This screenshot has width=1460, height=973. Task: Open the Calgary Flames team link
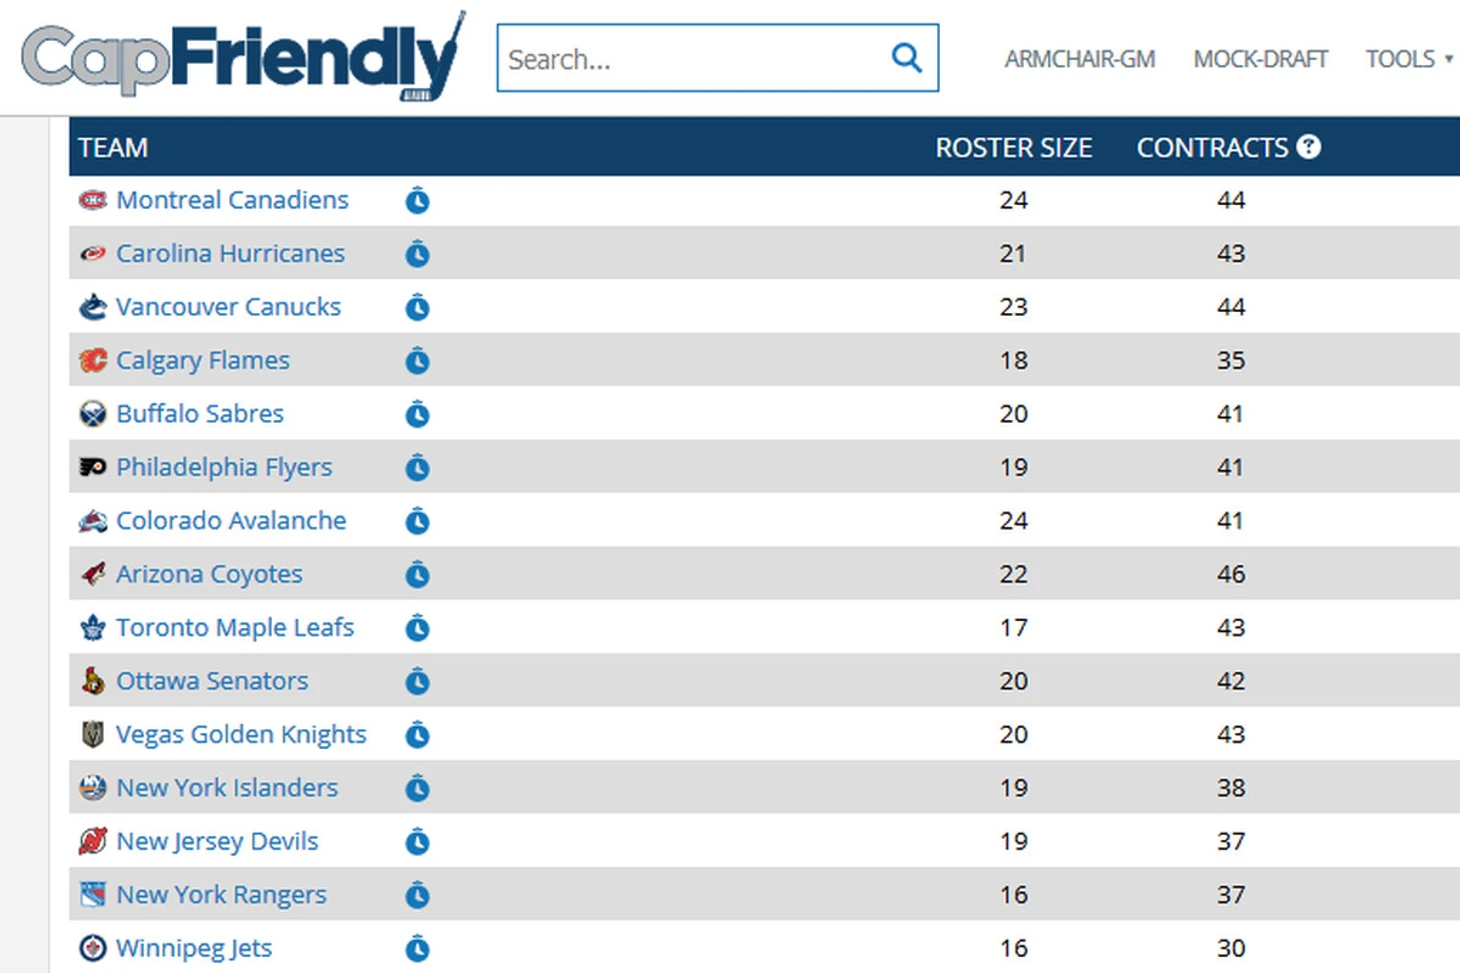pyautogui.click(x=203, y=360)
